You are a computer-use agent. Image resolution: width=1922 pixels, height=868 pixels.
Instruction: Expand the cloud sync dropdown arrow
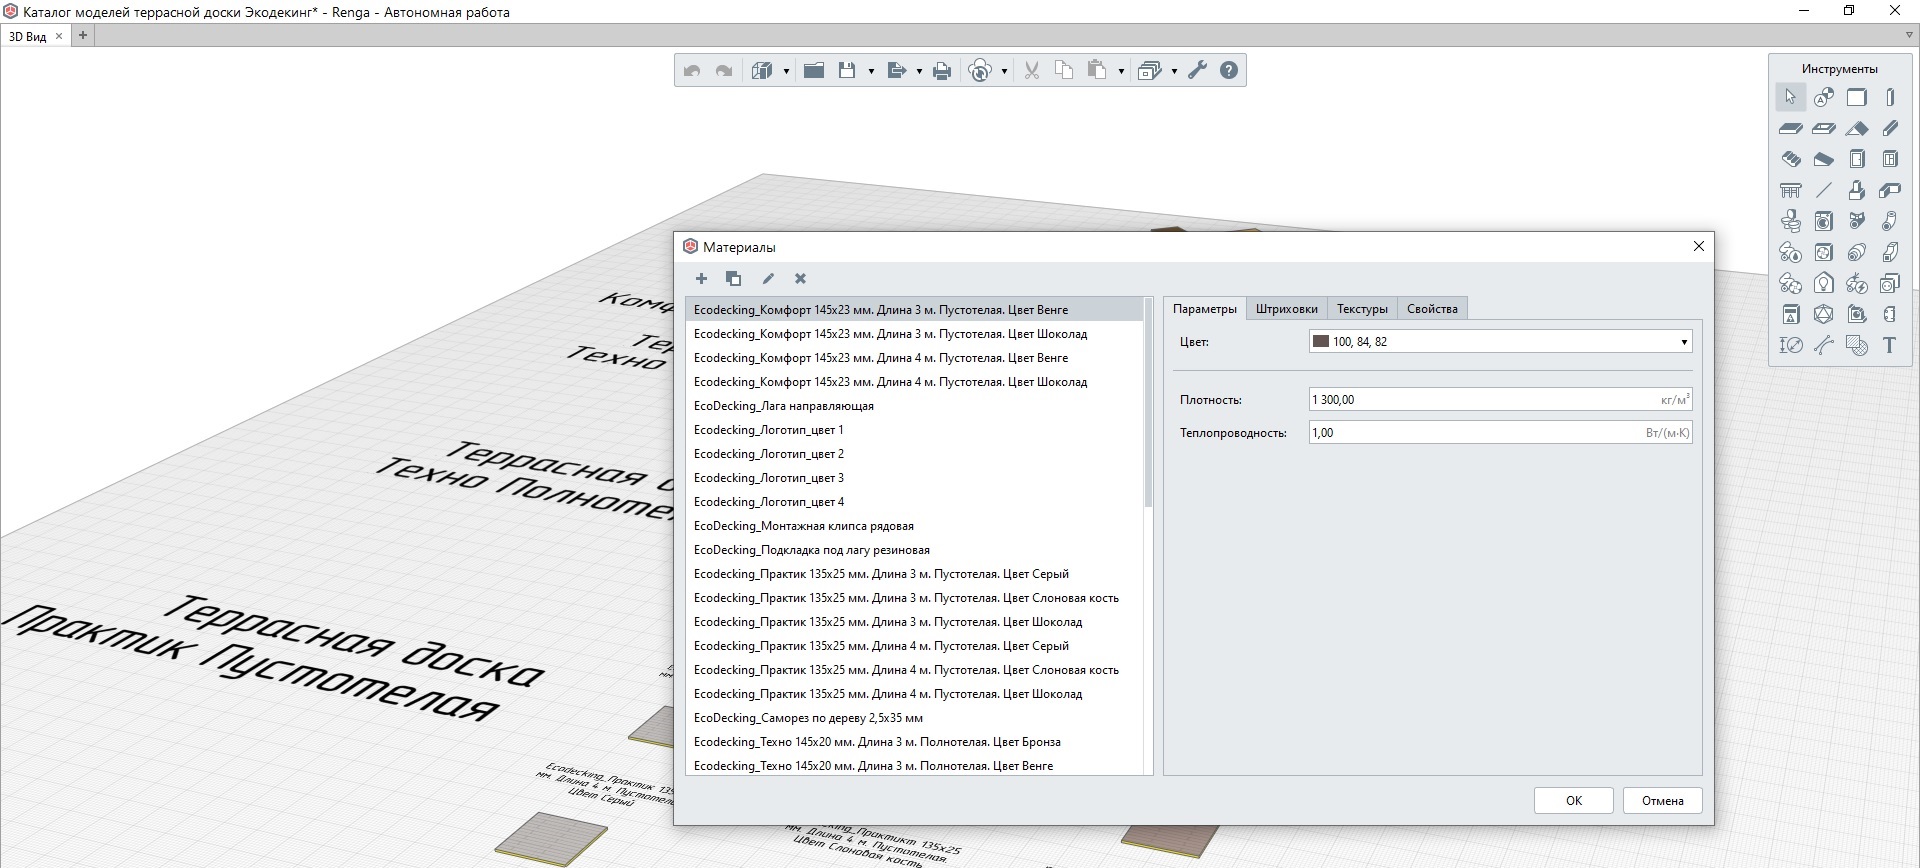[x=1004, y=71]
